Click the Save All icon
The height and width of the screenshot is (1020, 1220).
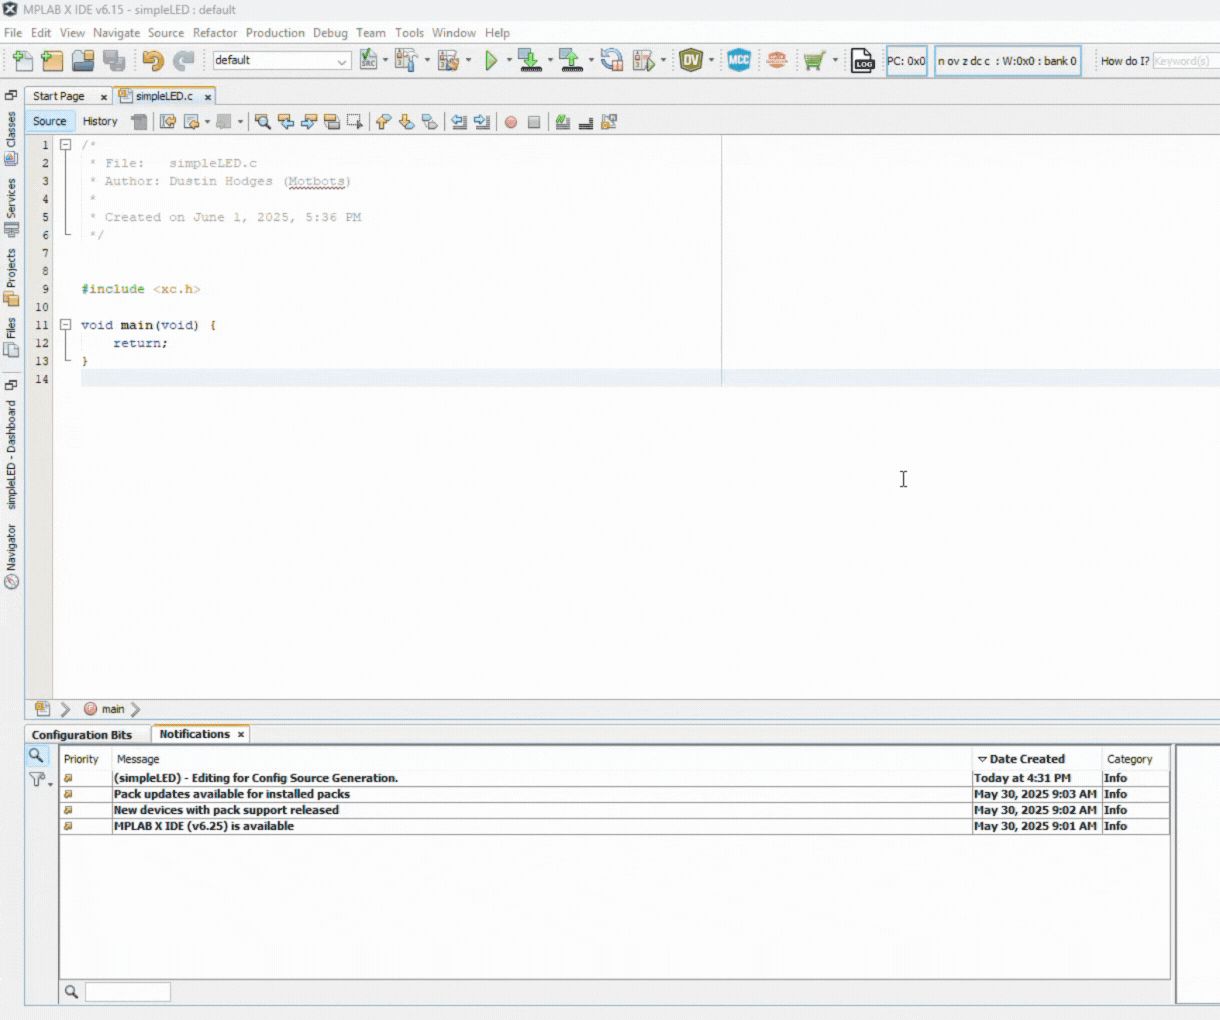[x=114, y=61]
